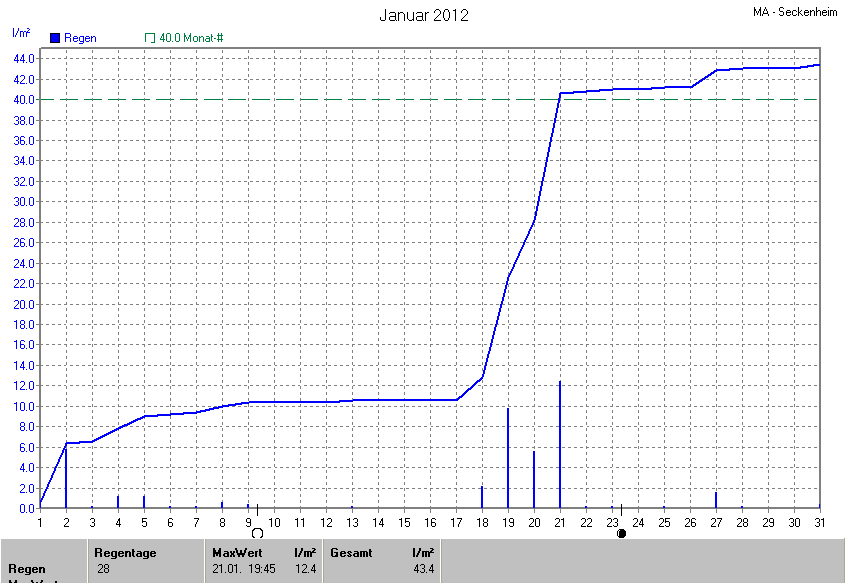This screenshot has height=583, width=845.
Task: Select the 40.0 Monat-# legend text
Action: (x=191, y=38)
